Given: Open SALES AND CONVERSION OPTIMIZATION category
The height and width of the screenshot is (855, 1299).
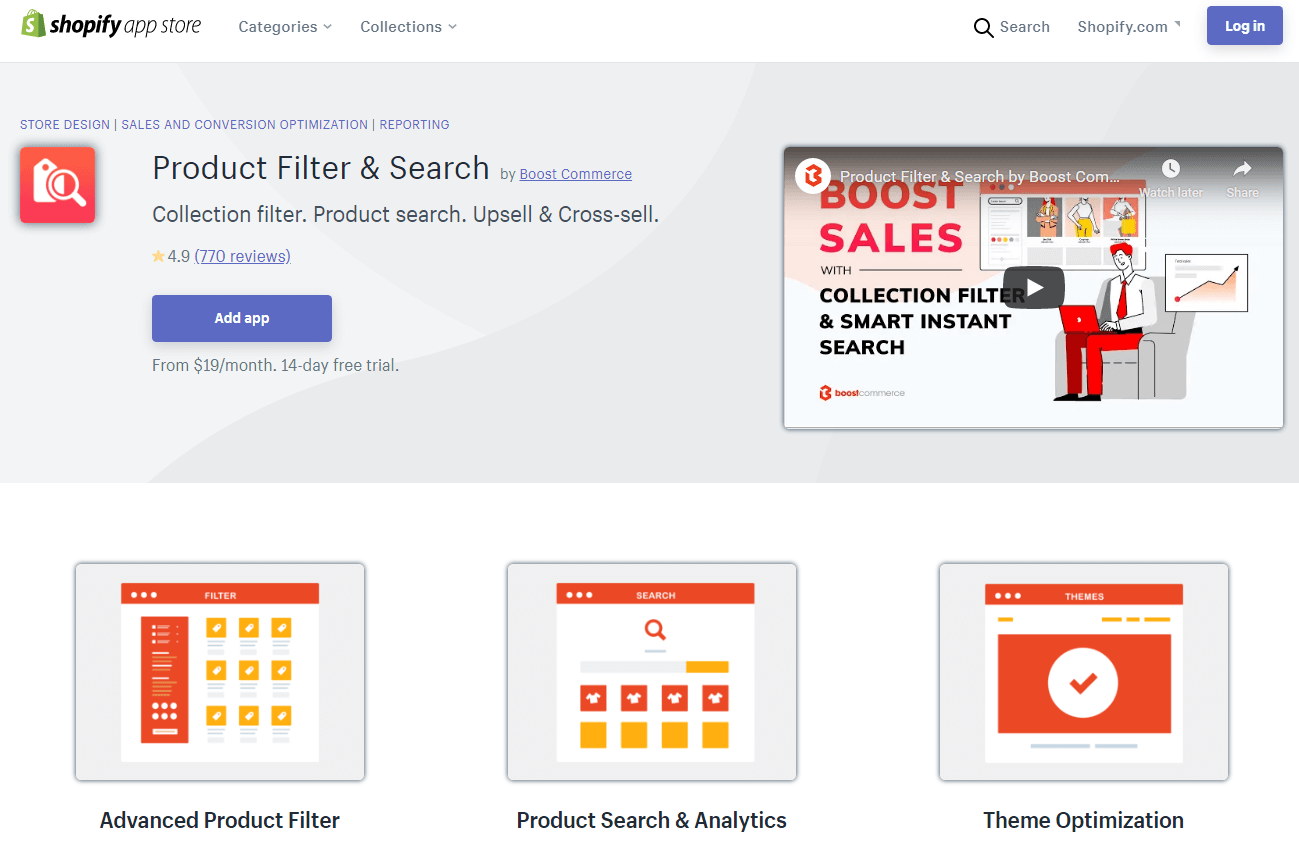Looking at the screenshot, I should point(244,125).
